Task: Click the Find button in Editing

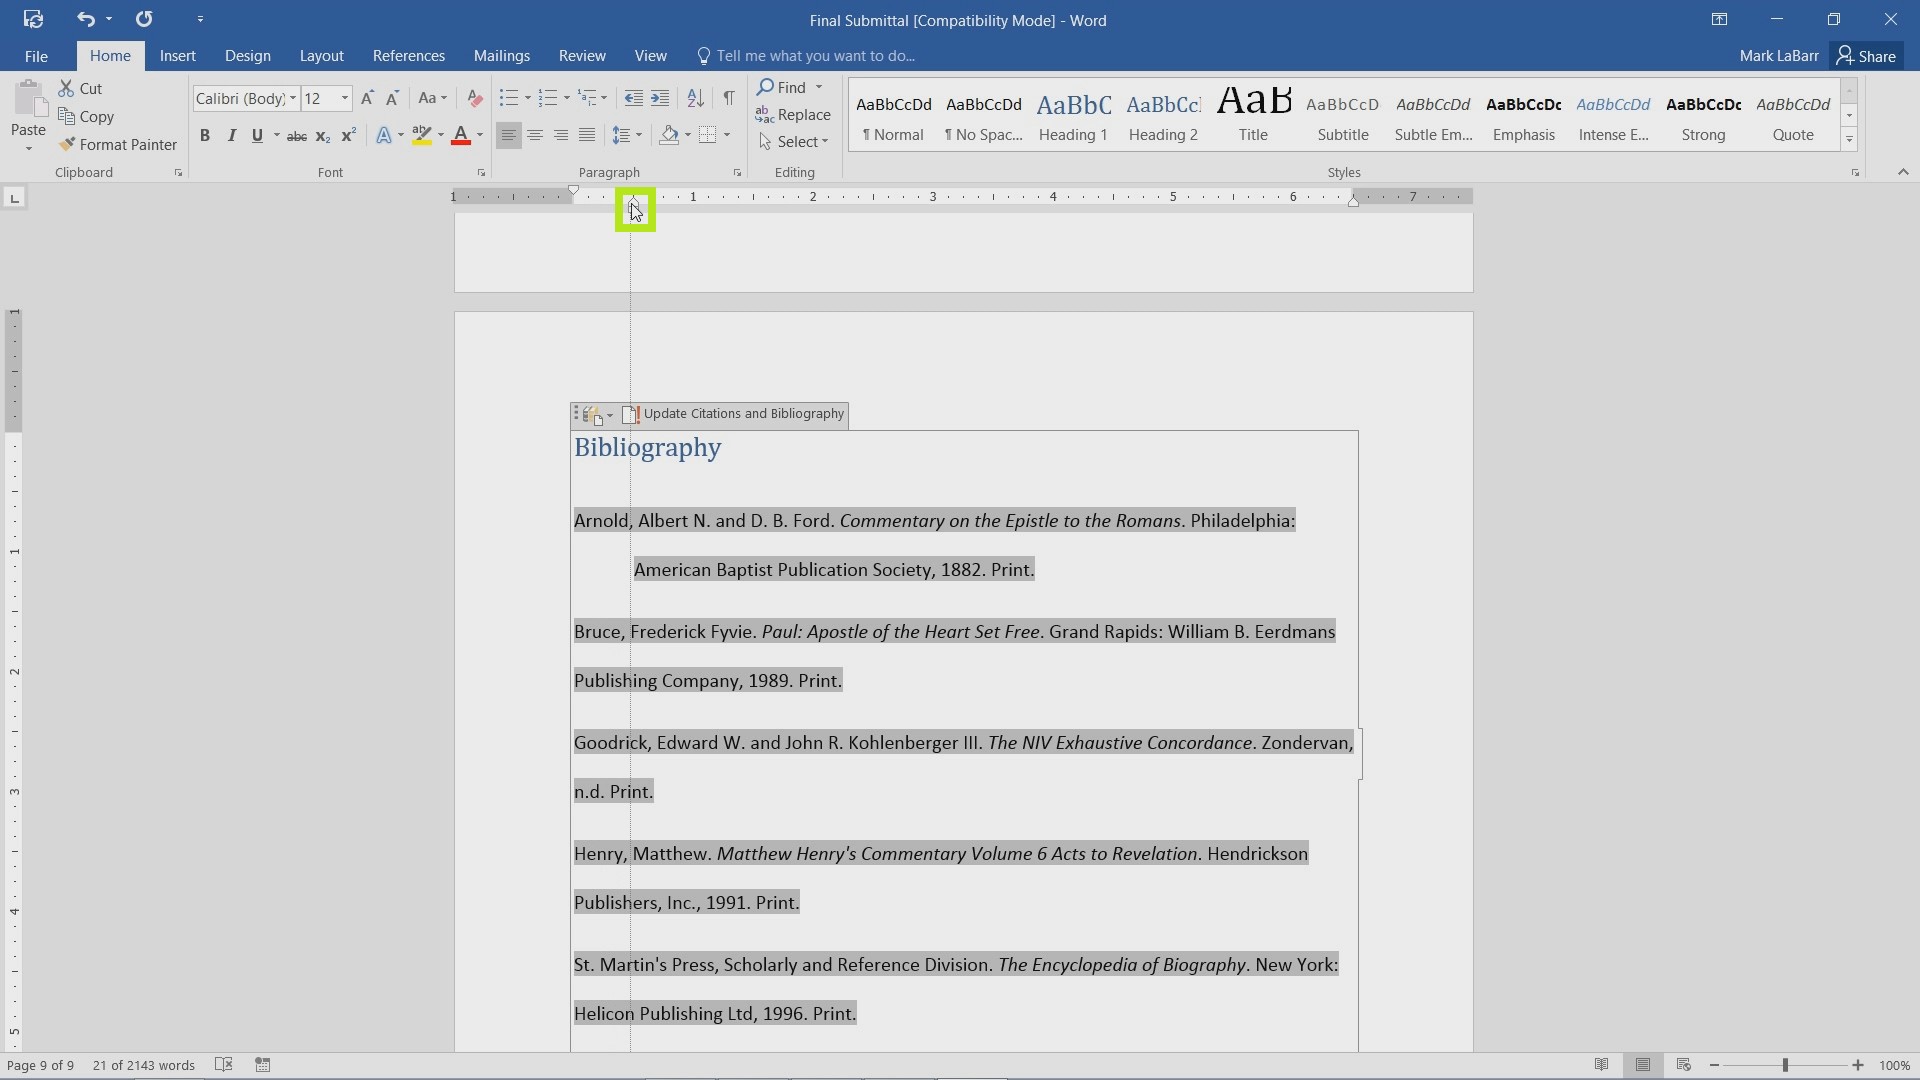Action: click(x=785, y=86)
